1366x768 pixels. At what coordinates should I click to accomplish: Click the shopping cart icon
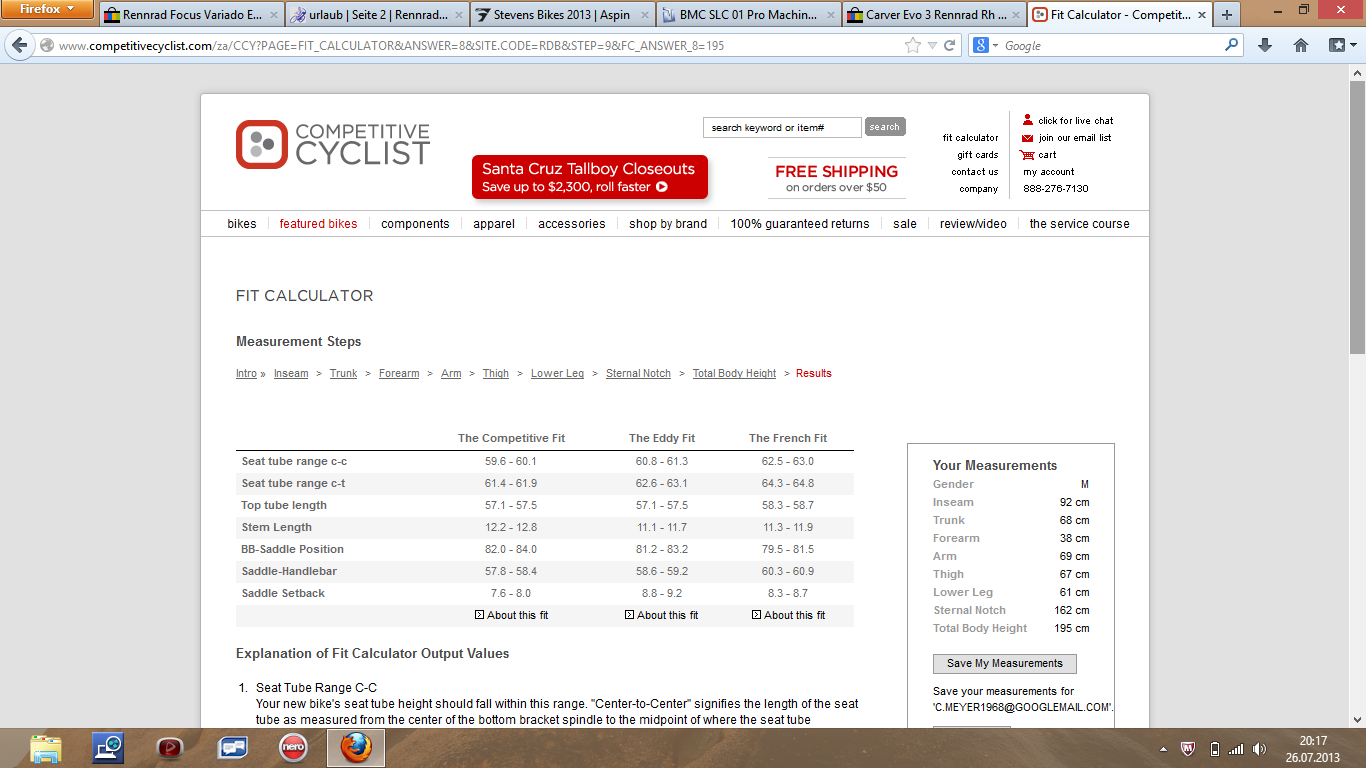pos(1027,155)
